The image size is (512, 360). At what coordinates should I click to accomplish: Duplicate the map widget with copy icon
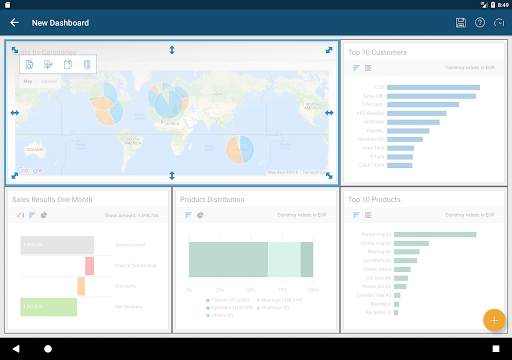(68, 64)
